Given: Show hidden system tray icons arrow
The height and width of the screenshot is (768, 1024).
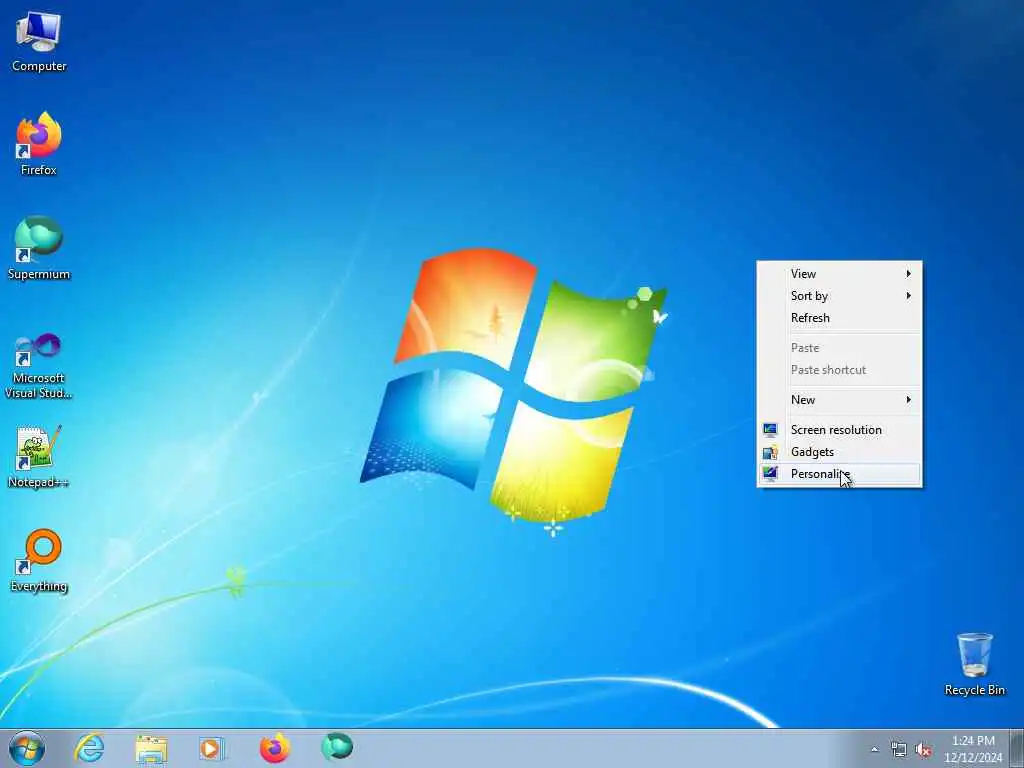Looking at the screenshot, I should pos(874,750).
